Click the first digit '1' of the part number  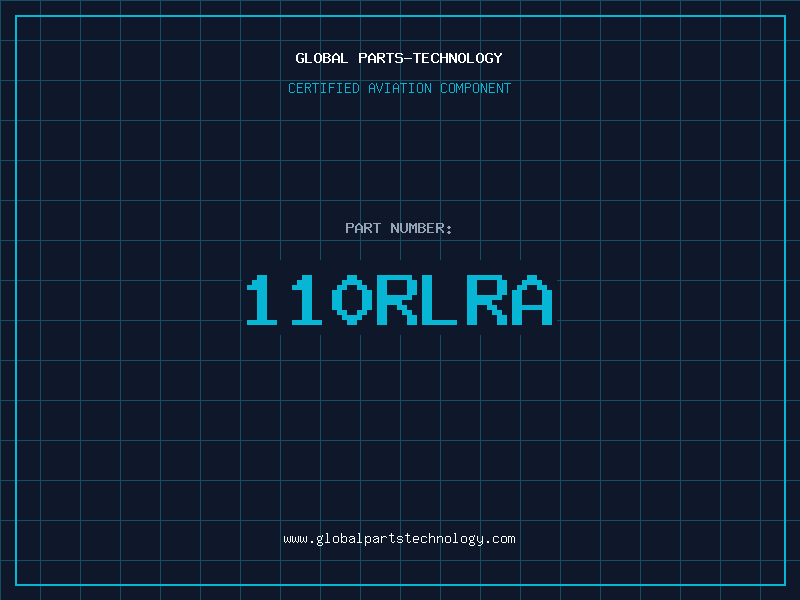266,300
